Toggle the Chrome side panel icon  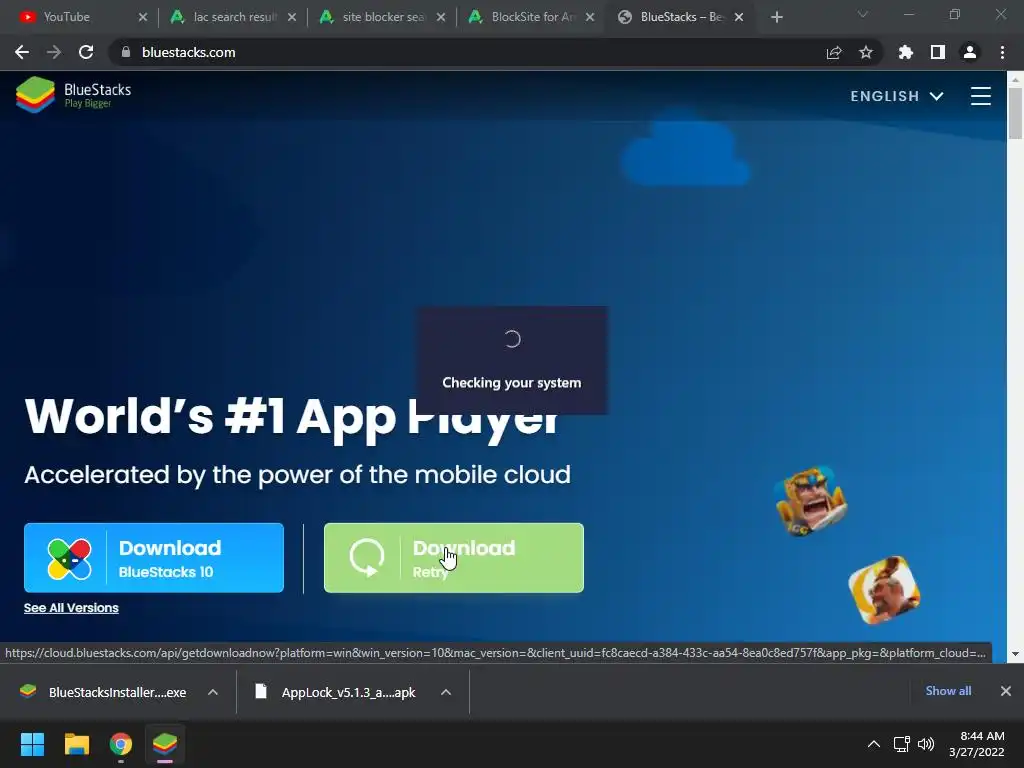938,52
